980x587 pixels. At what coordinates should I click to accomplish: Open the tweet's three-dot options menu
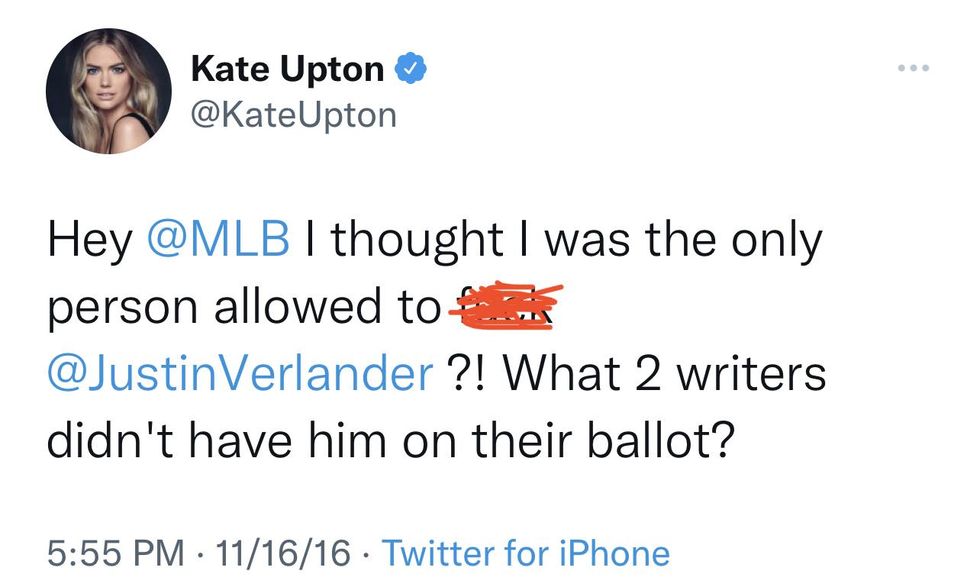(913, 67)
